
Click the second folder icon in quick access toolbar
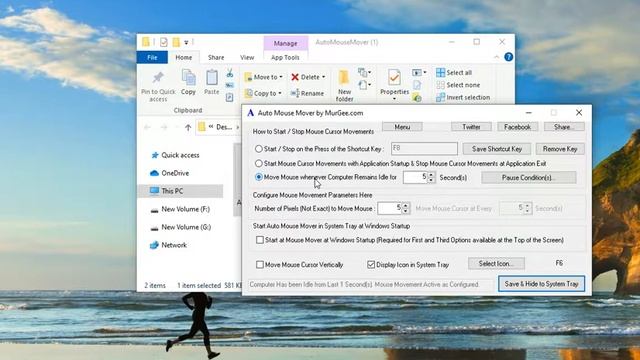click(176, 42)
